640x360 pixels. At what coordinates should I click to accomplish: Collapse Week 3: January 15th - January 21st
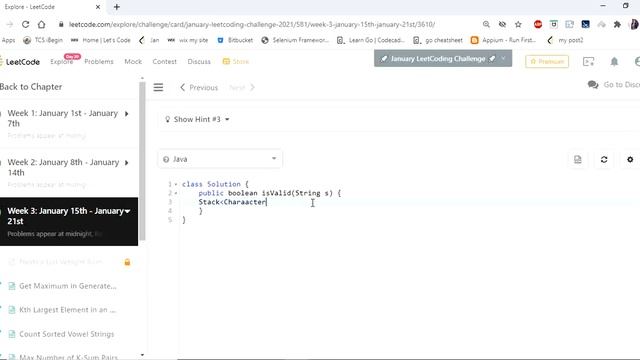click(69, 221)
